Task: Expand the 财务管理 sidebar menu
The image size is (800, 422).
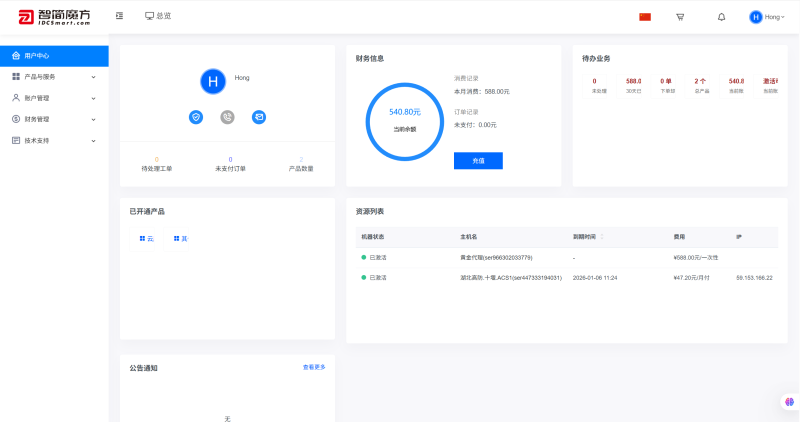Action: tap(54, 119)
